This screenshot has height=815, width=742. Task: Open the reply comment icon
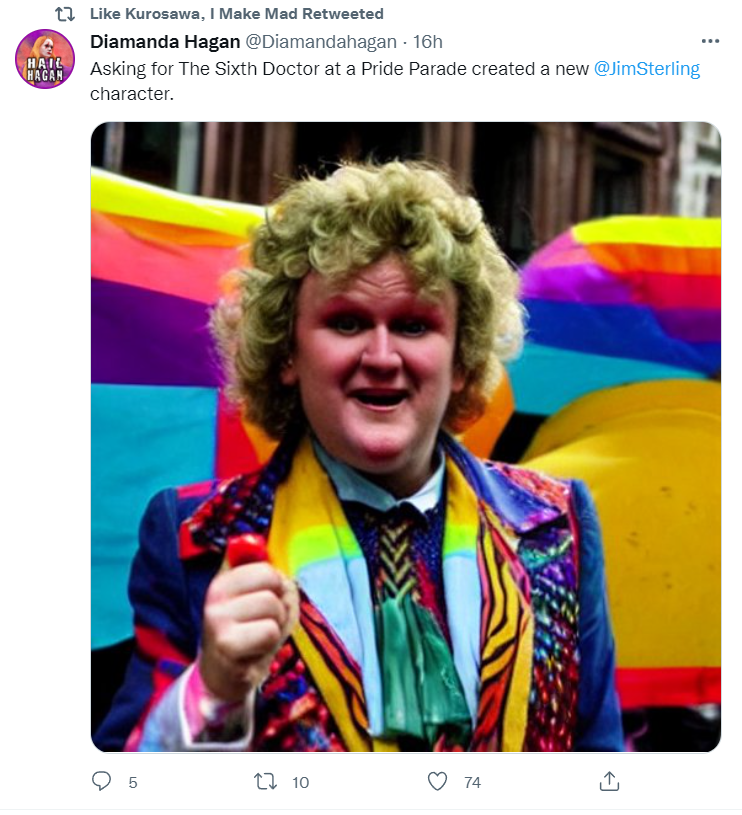pyautogui.click(x=101, y=781)
